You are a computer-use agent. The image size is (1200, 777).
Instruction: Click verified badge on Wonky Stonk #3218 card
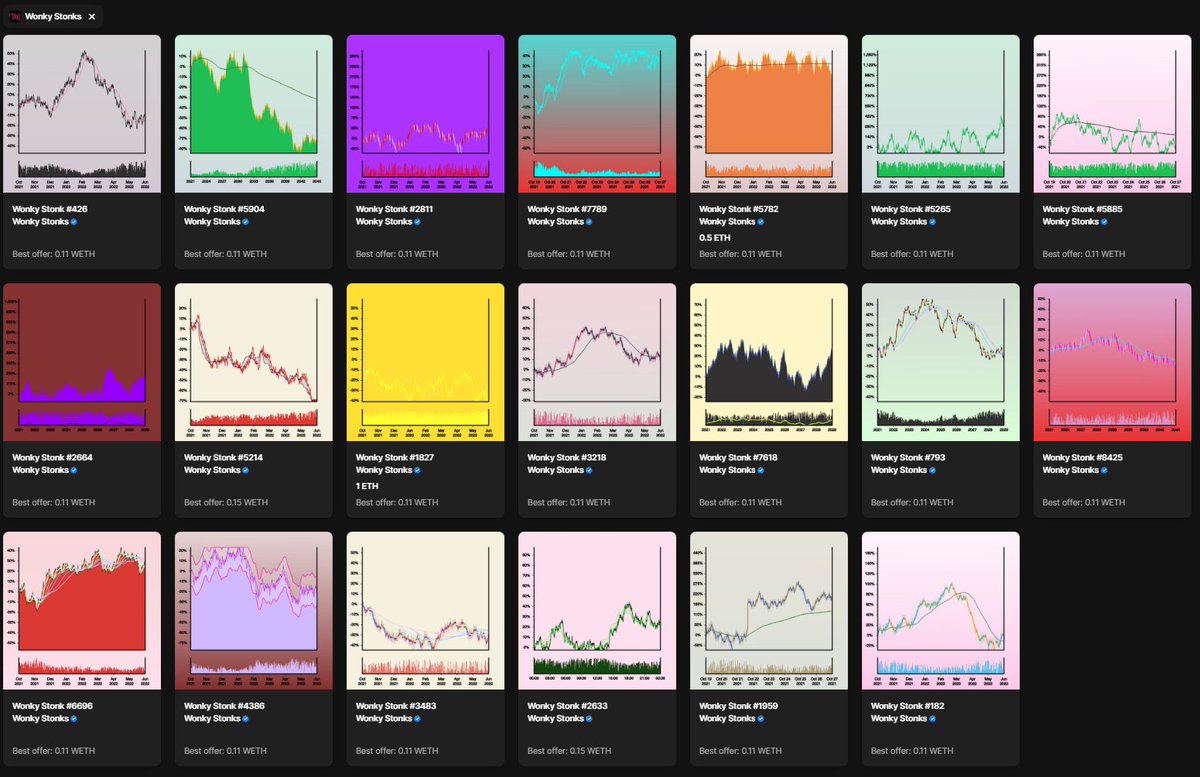pyautogui.click(x=589, y=470)
